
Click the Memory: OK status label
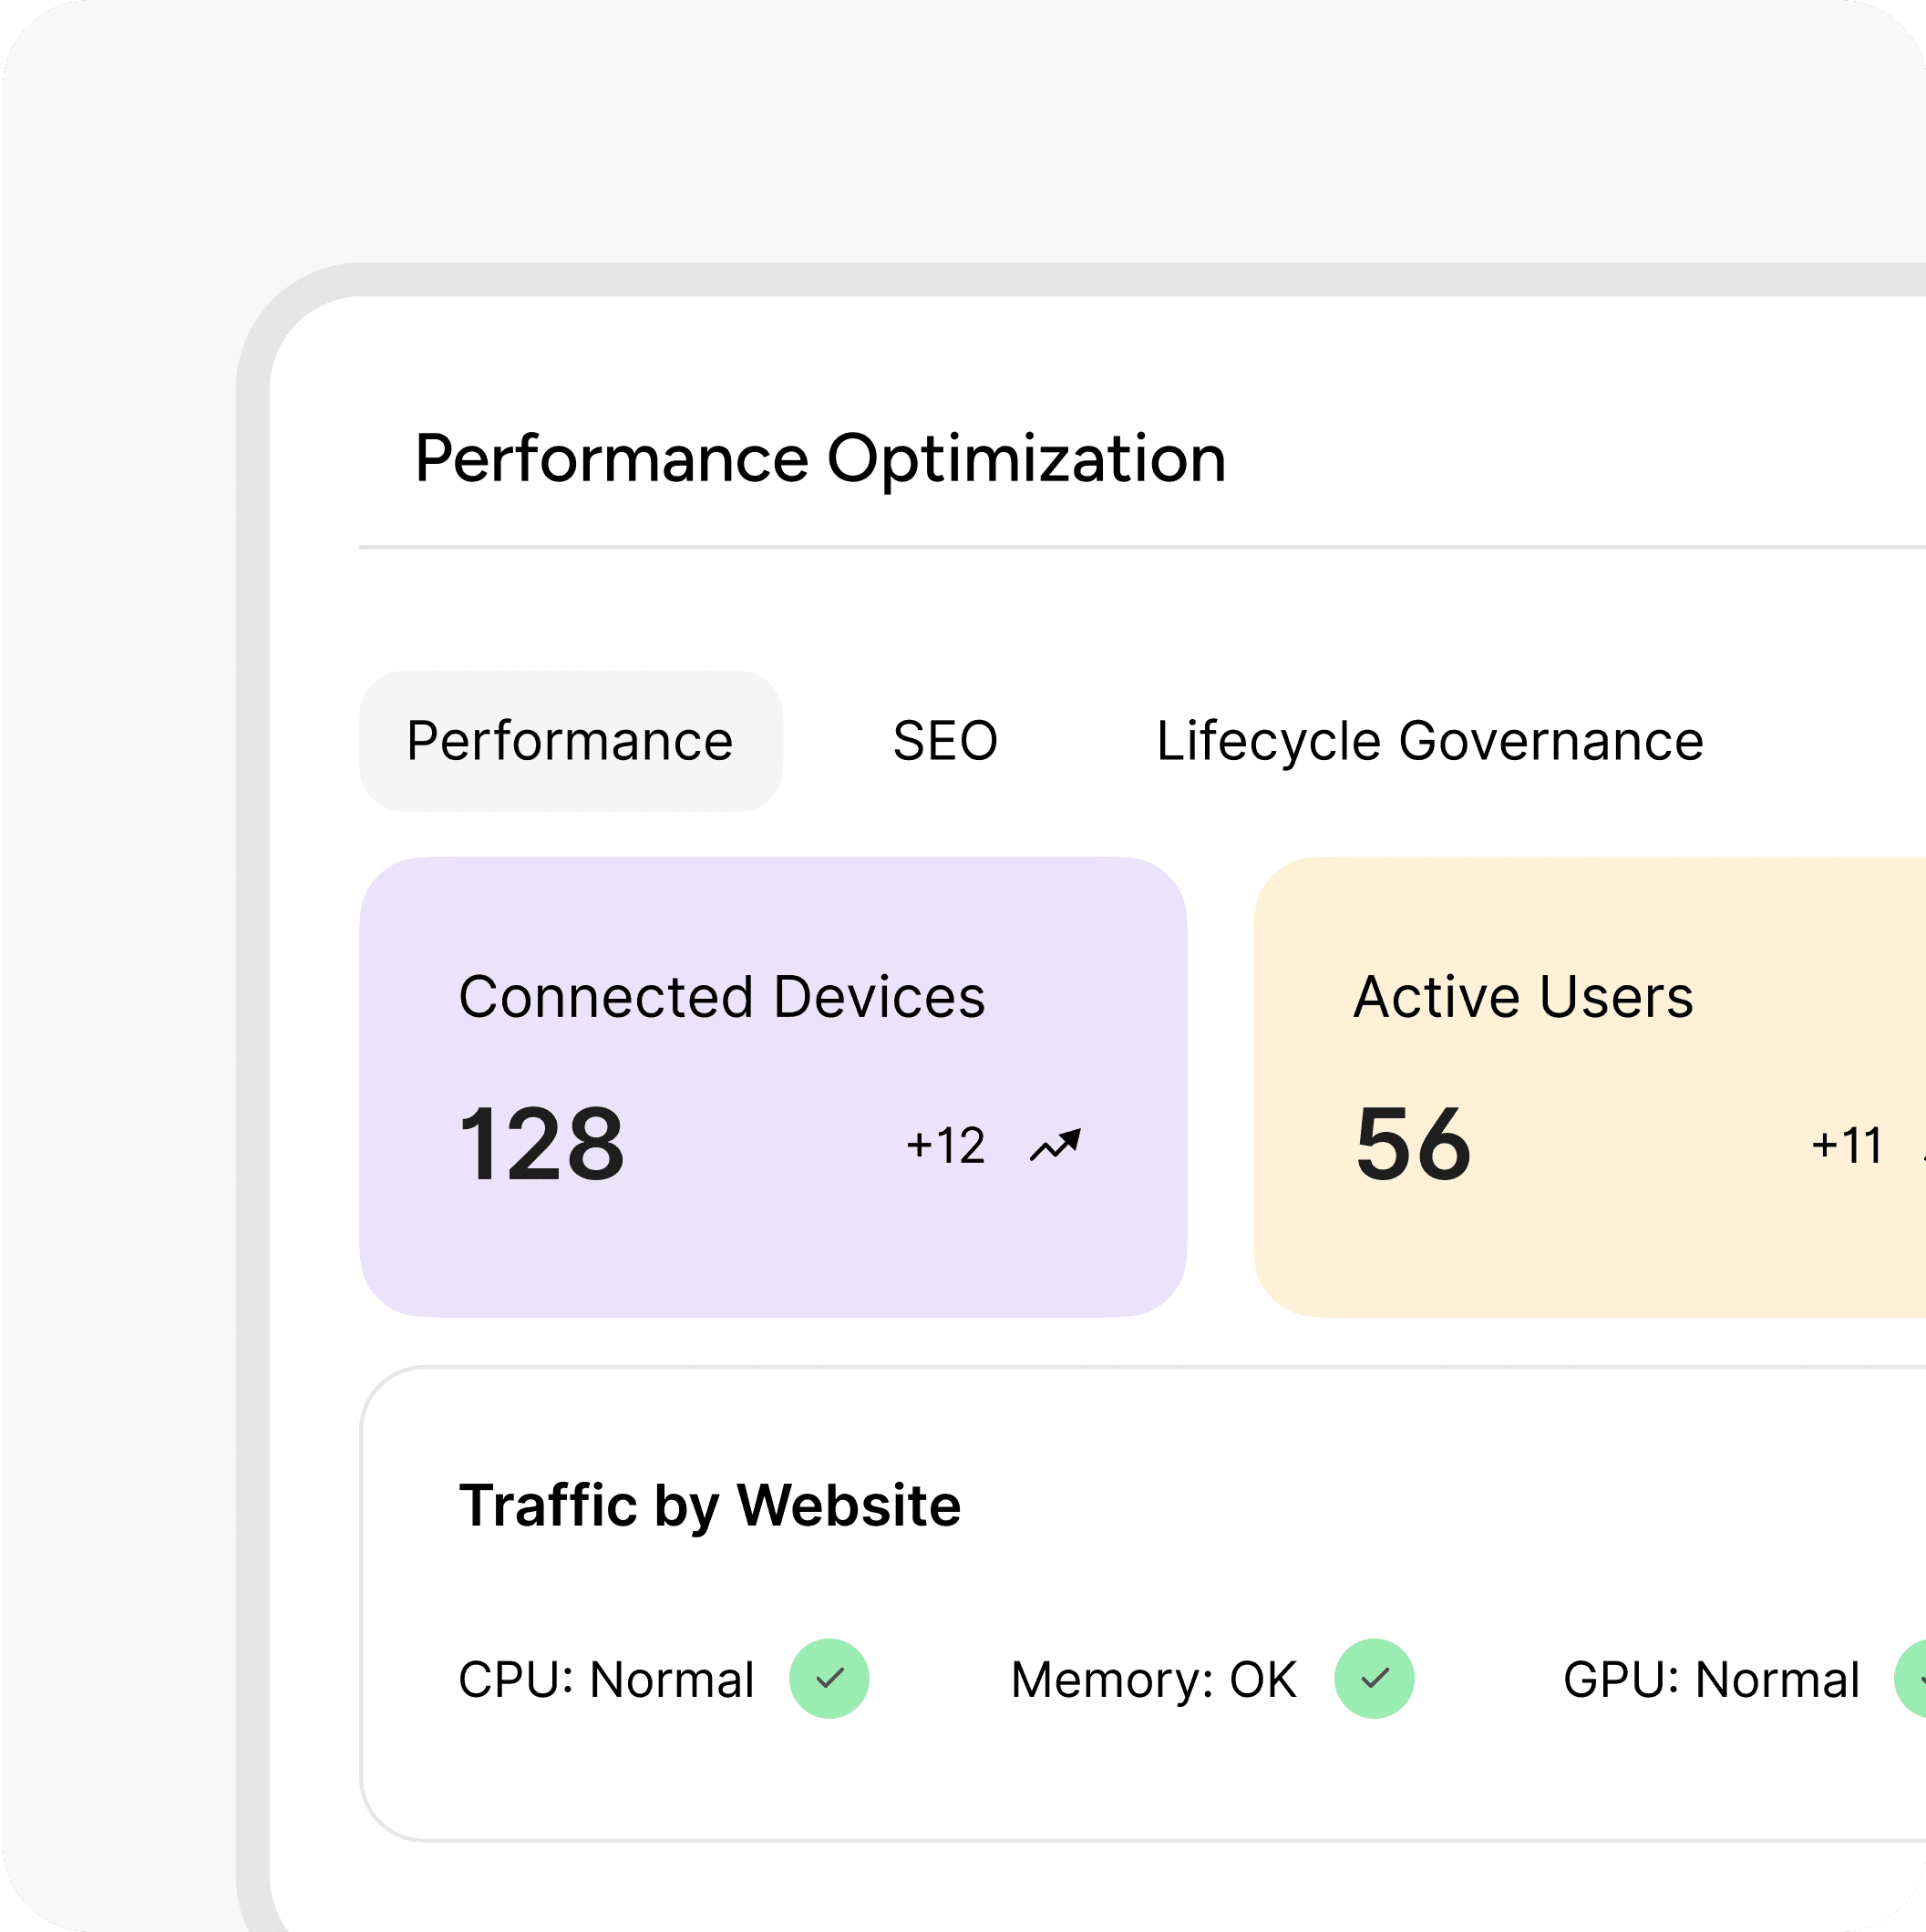[1153, 1680]
